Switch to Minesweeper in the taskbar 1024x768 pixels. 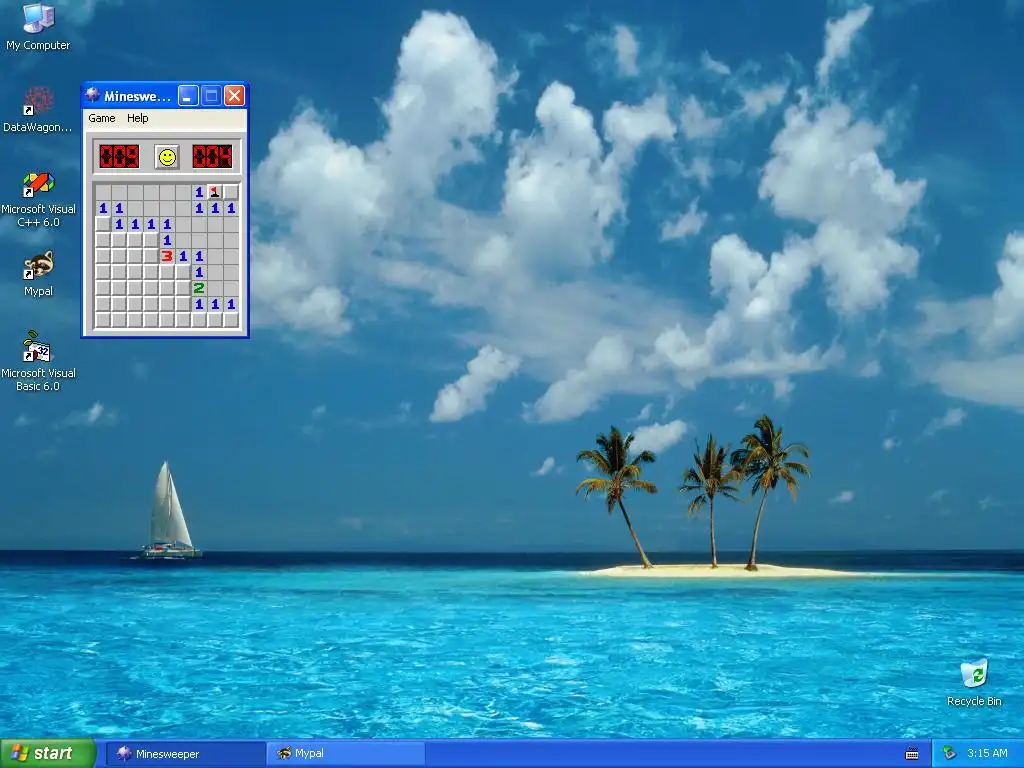click(x=185, y=754)
